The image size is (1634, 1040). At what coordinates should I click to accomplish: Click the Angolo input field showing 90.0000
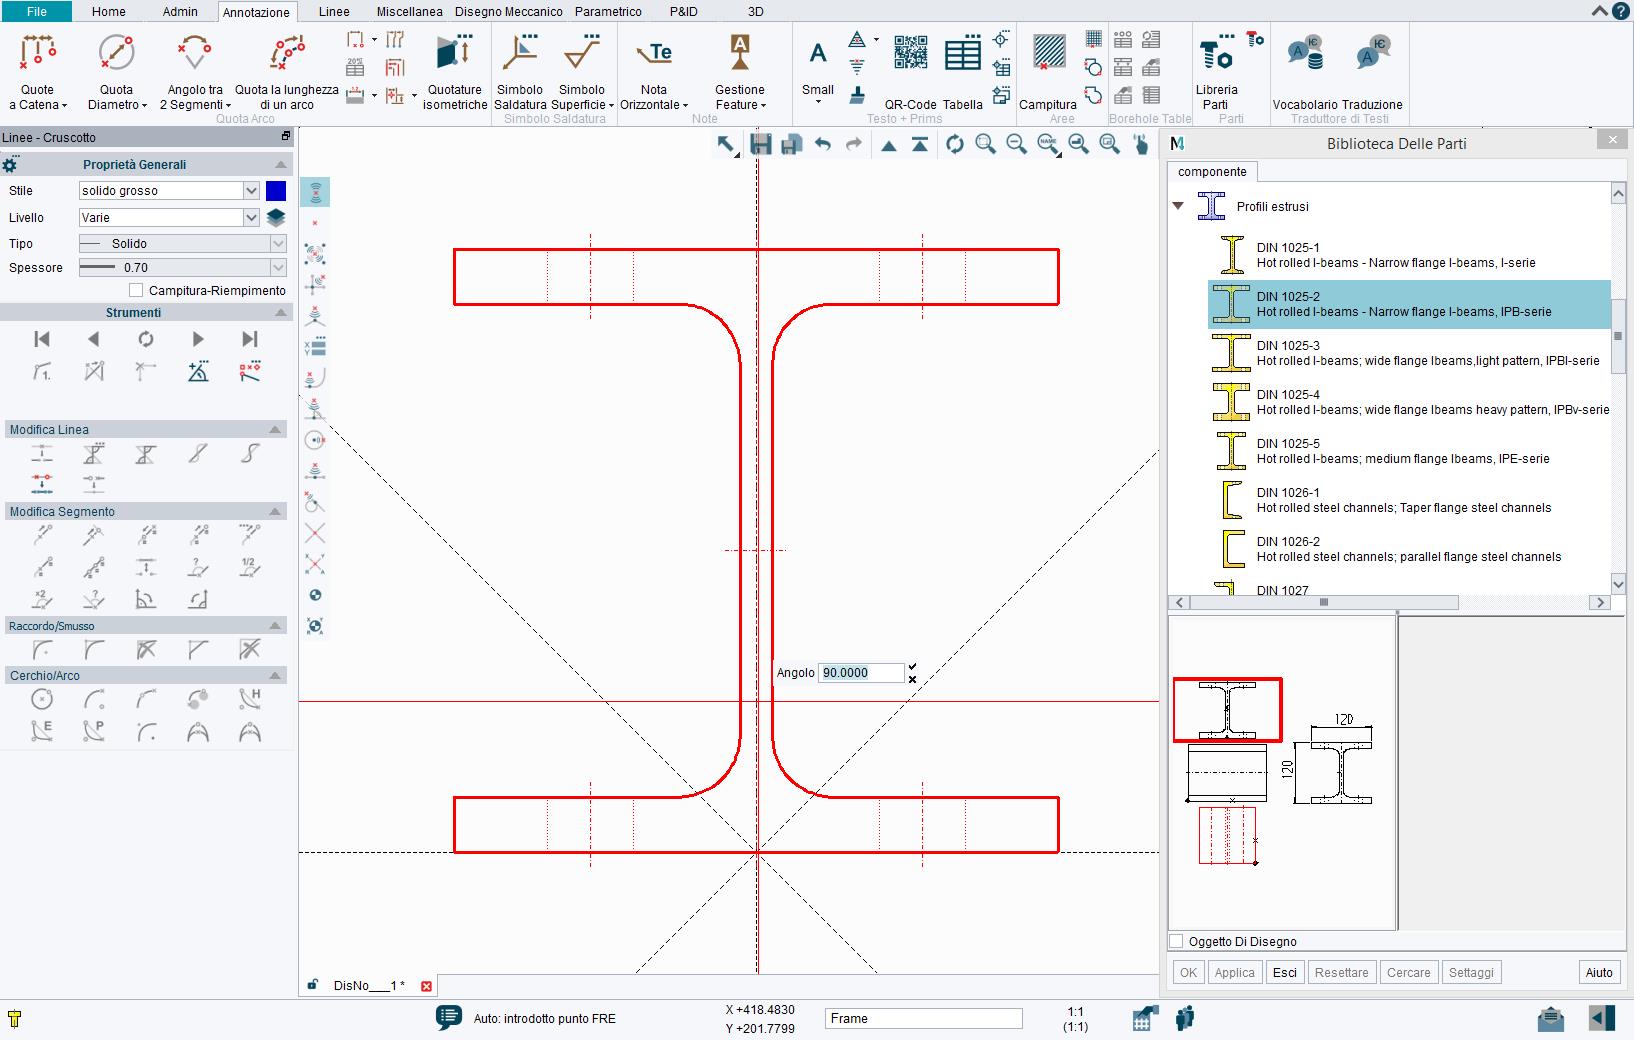pyautogui.click(x=862, y=673)
